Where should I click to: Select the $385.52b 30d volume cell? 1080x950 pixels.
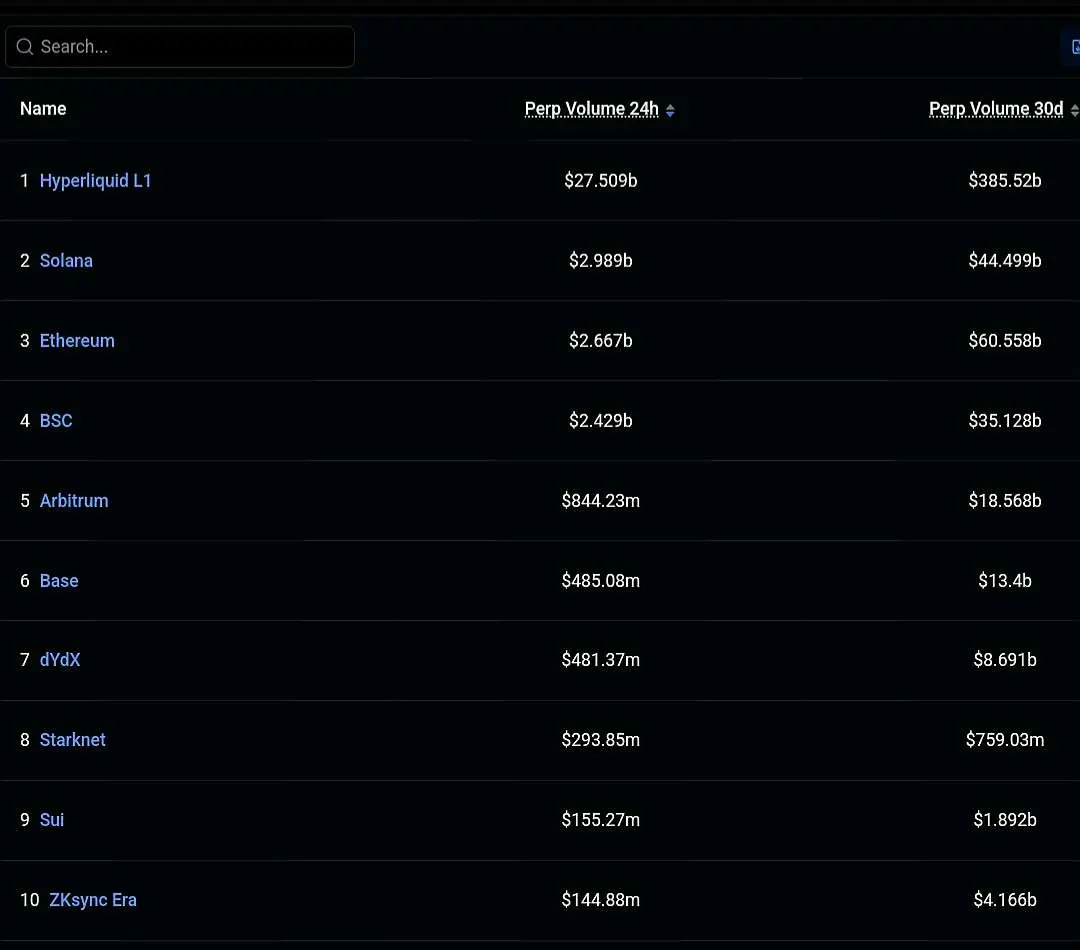click(x=1005, y=180)
